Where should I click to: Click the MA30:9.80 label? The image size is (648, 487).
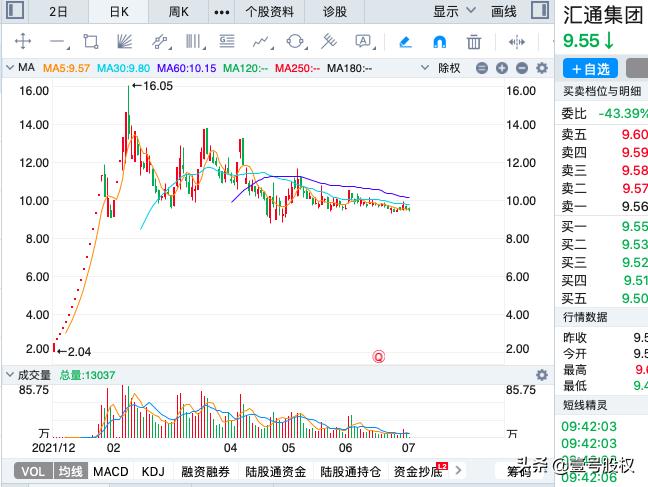click(124, 68)
